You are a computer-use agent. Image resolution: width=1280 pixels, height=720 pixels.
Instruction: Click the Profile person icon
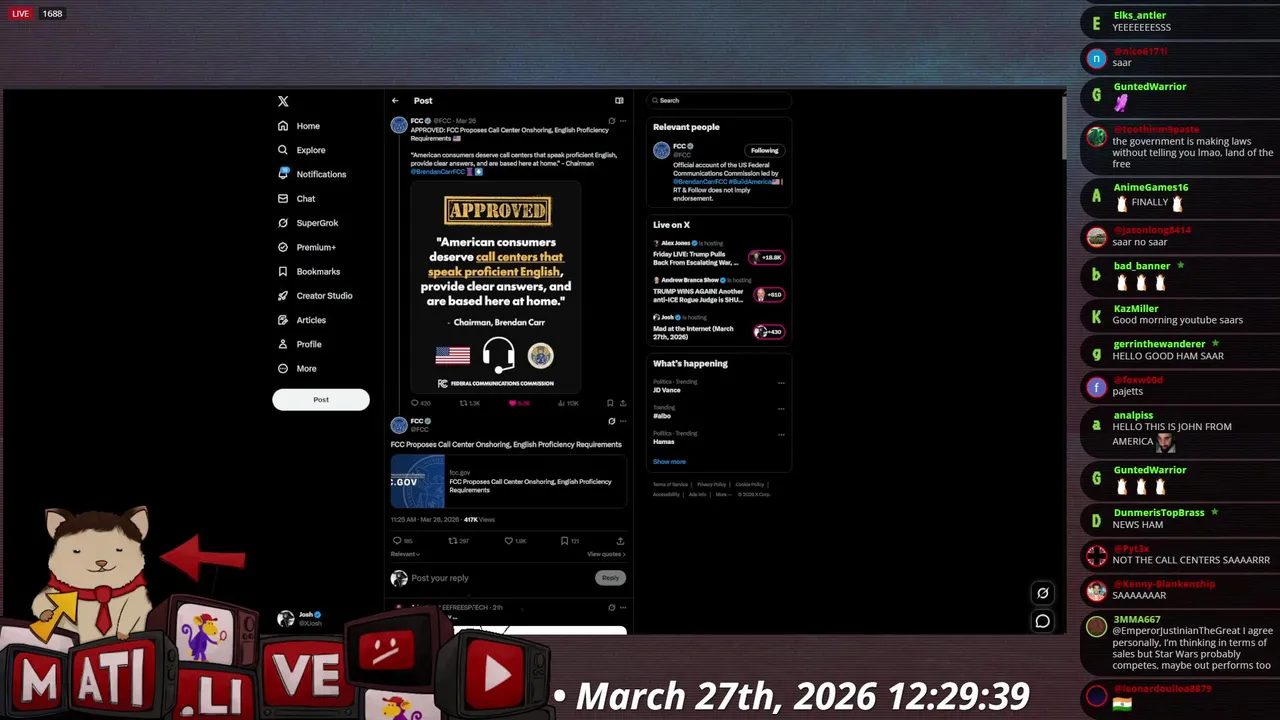283,344
